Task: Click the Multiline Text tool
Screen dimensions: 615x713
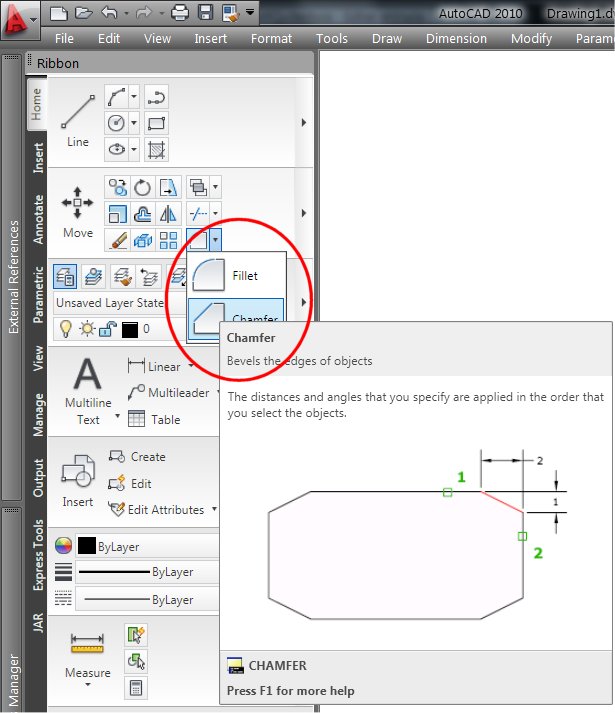Action: [x=88, y=392]
